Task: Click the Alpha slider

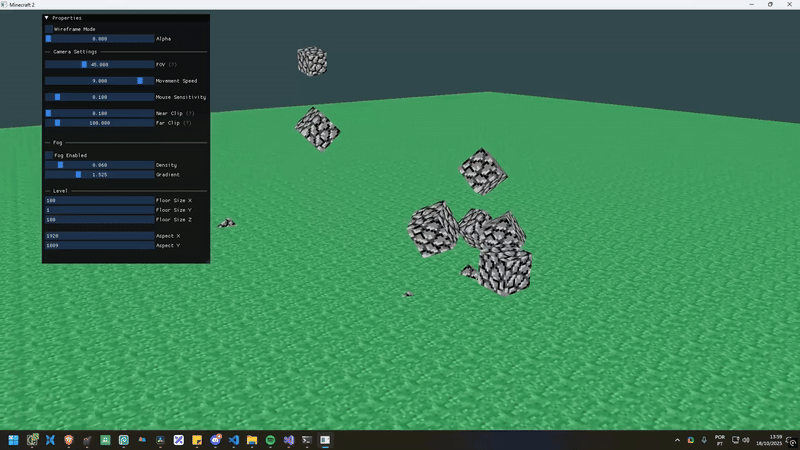Action: click(99, 39)
